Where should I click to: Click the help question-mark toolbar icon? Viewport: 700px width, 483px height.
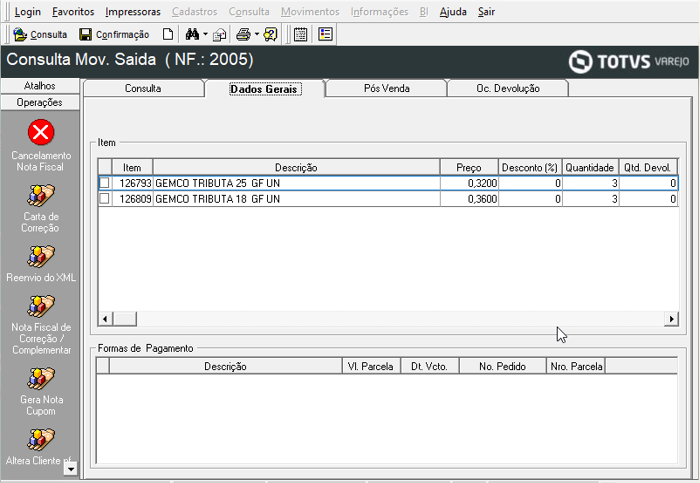[270, 34]
